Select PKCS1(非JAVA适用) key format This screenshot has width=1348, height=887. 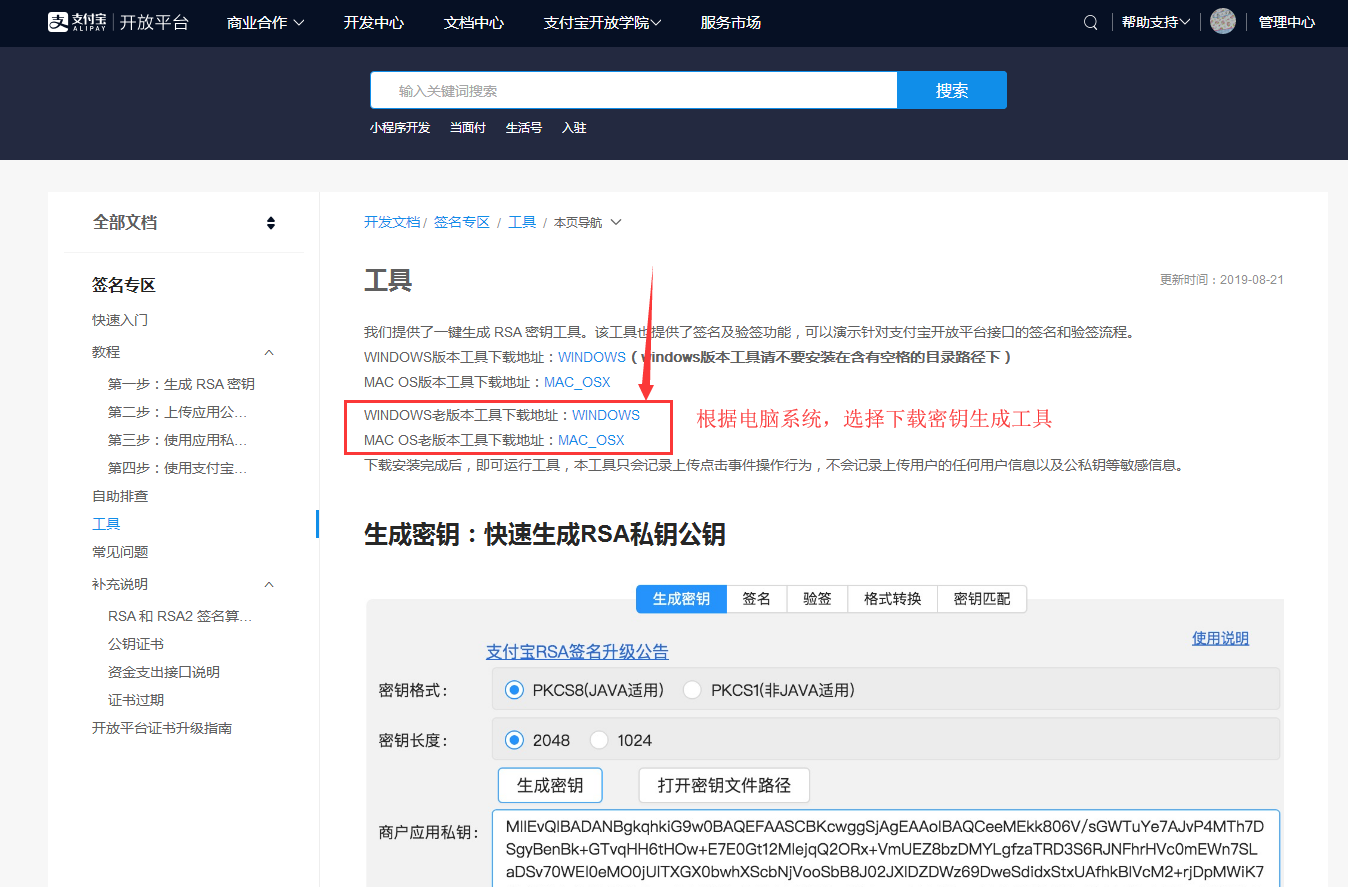click(692, 690)
